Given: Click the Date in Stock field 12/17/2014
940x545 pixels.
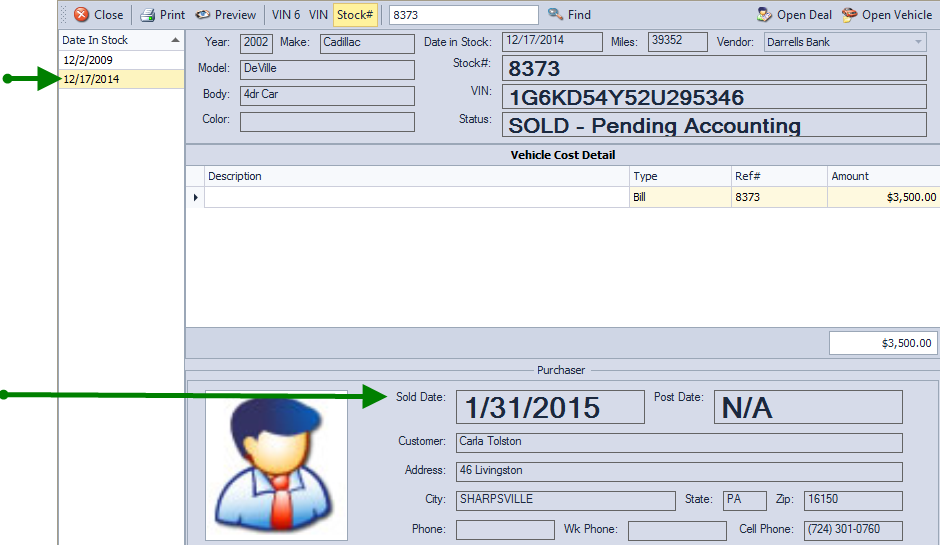Looking at the screenshot, I should coord(552,41).
